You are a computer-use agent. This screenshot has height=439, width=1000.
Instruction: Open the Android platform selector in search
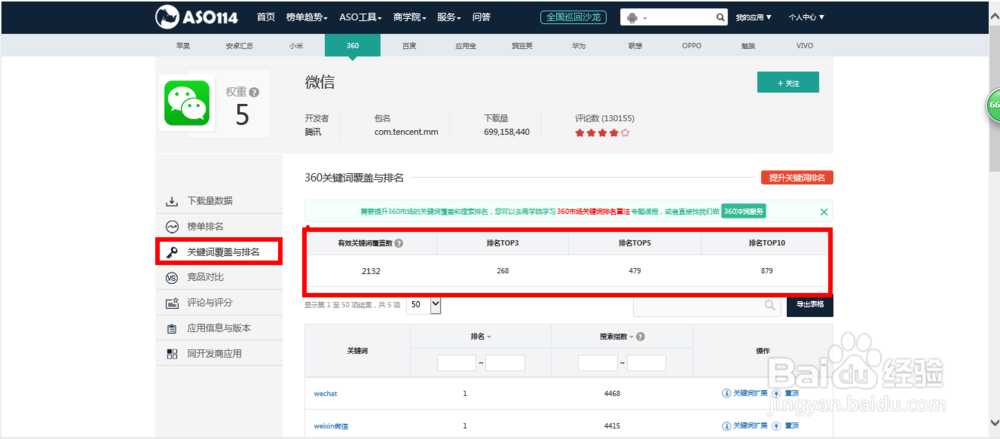pos(637,18)
